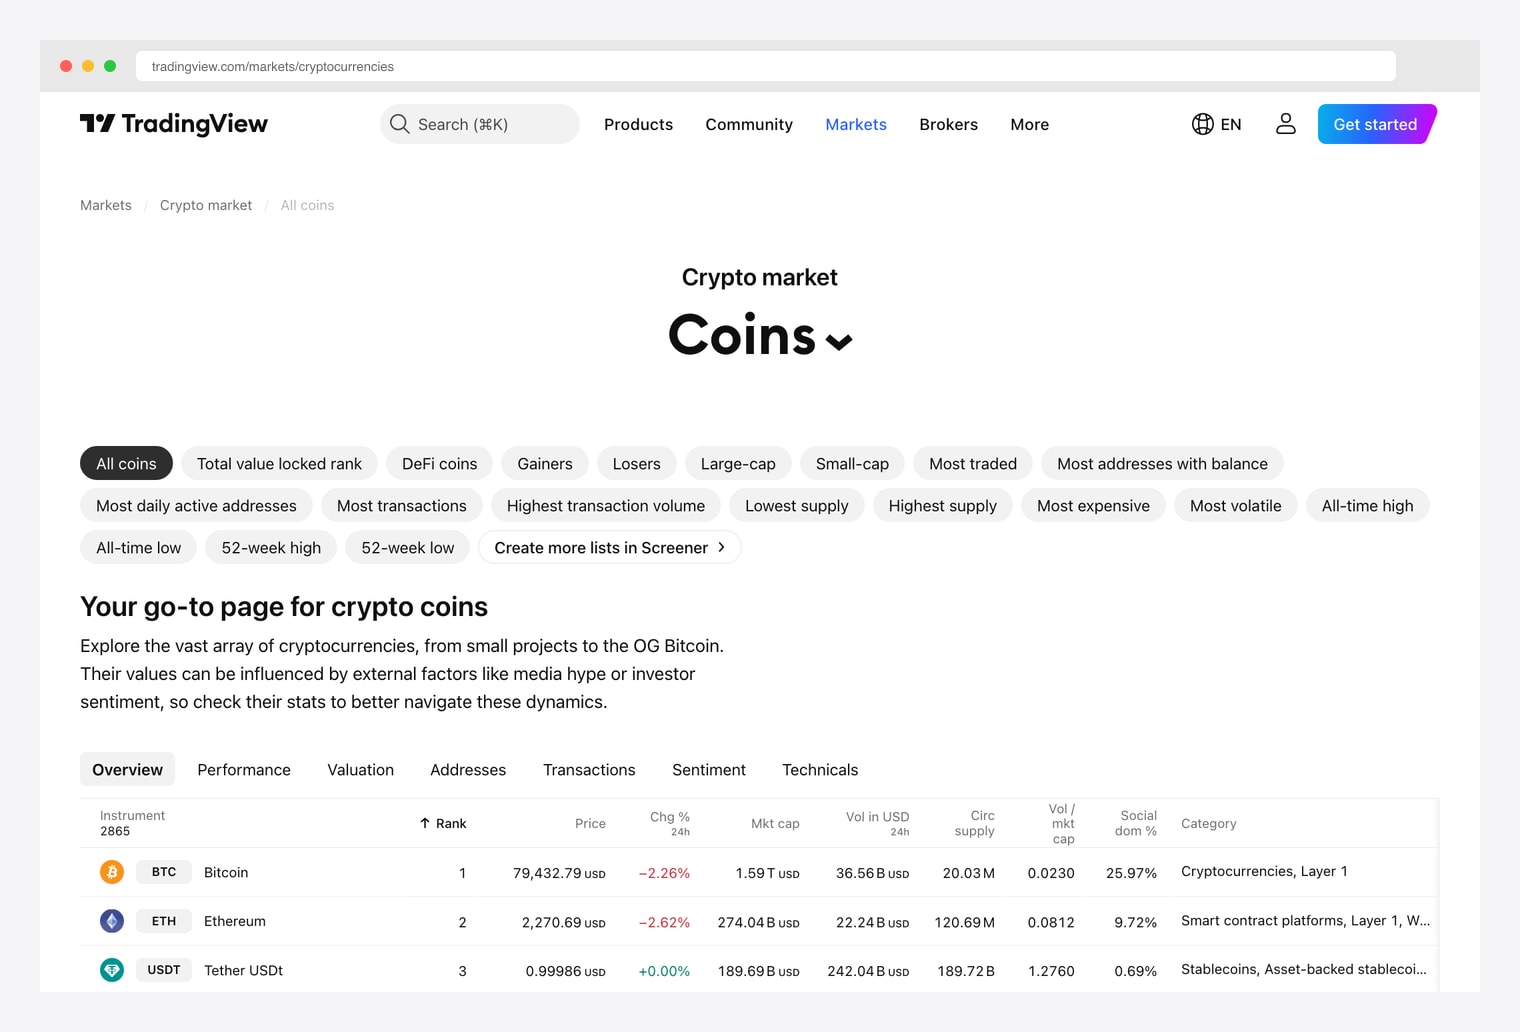Open the Community menu
Viewport: 1520px width, 1032px height.
pyautogui.click(x=749, y=124)
